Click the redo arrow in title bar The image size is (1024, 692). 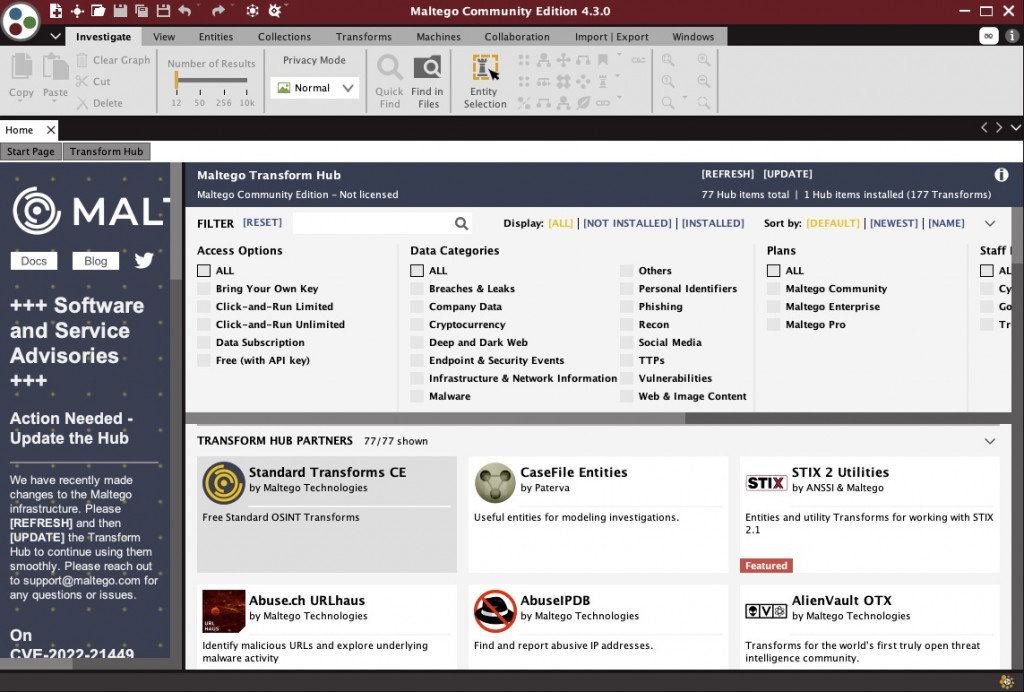tap(218, 10)
